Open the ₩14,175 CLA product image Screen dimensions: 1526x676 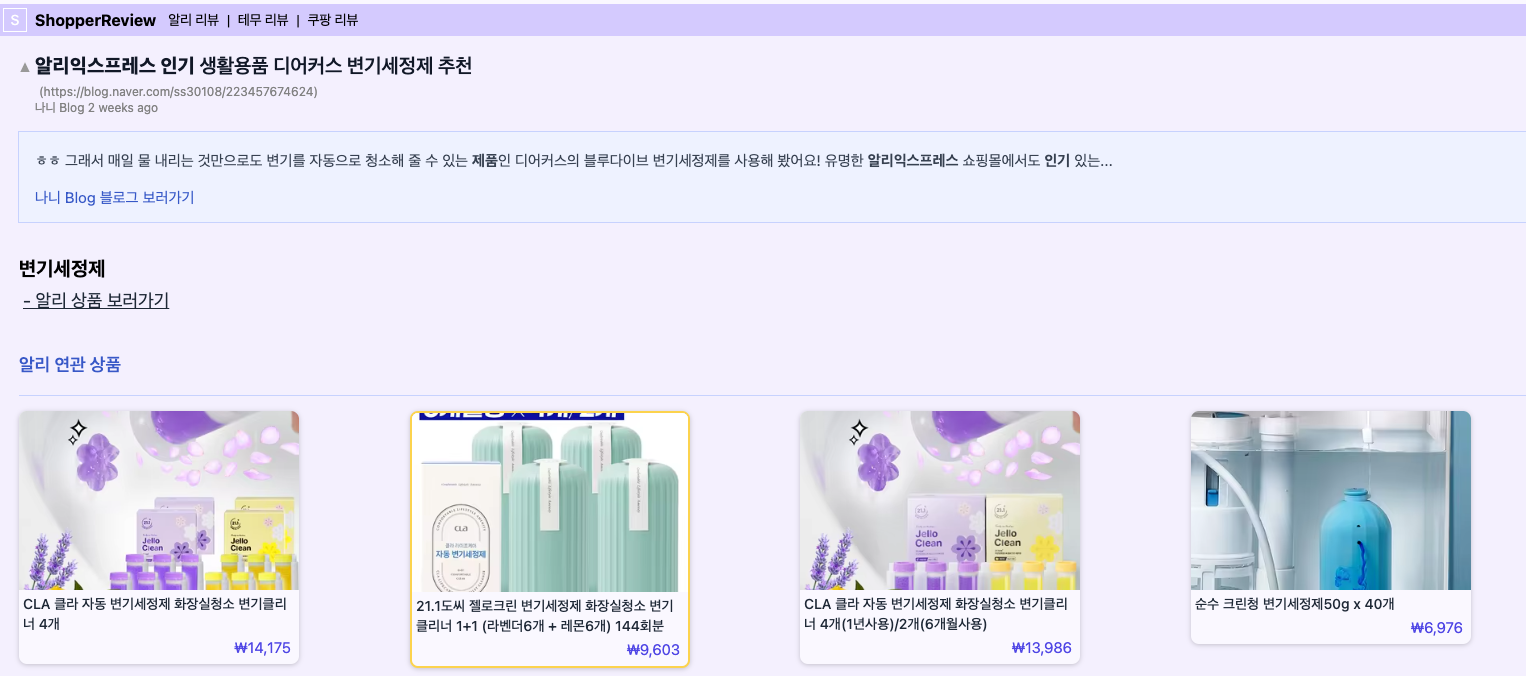159,500
